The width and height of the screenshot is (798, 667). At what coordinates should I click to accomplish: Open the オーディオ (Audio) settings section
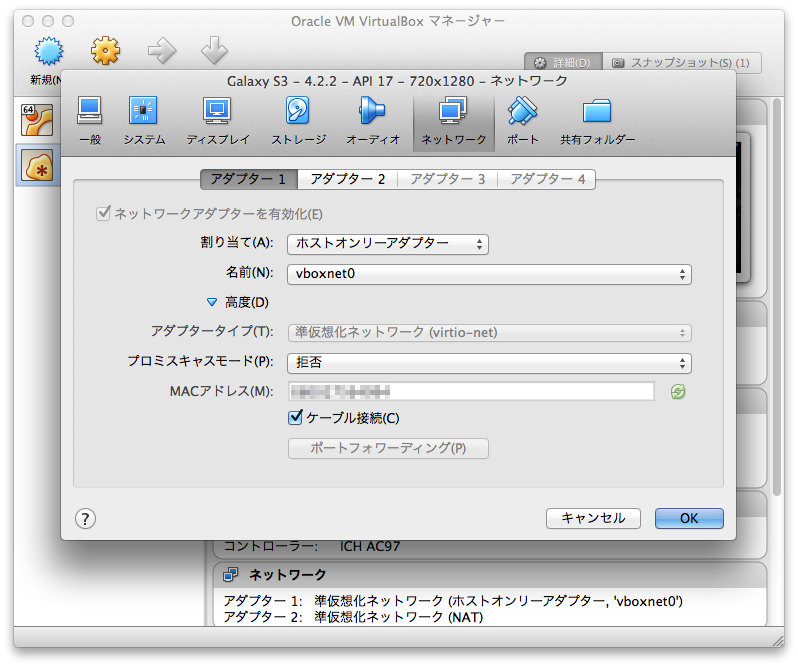(x=373, y=121)
